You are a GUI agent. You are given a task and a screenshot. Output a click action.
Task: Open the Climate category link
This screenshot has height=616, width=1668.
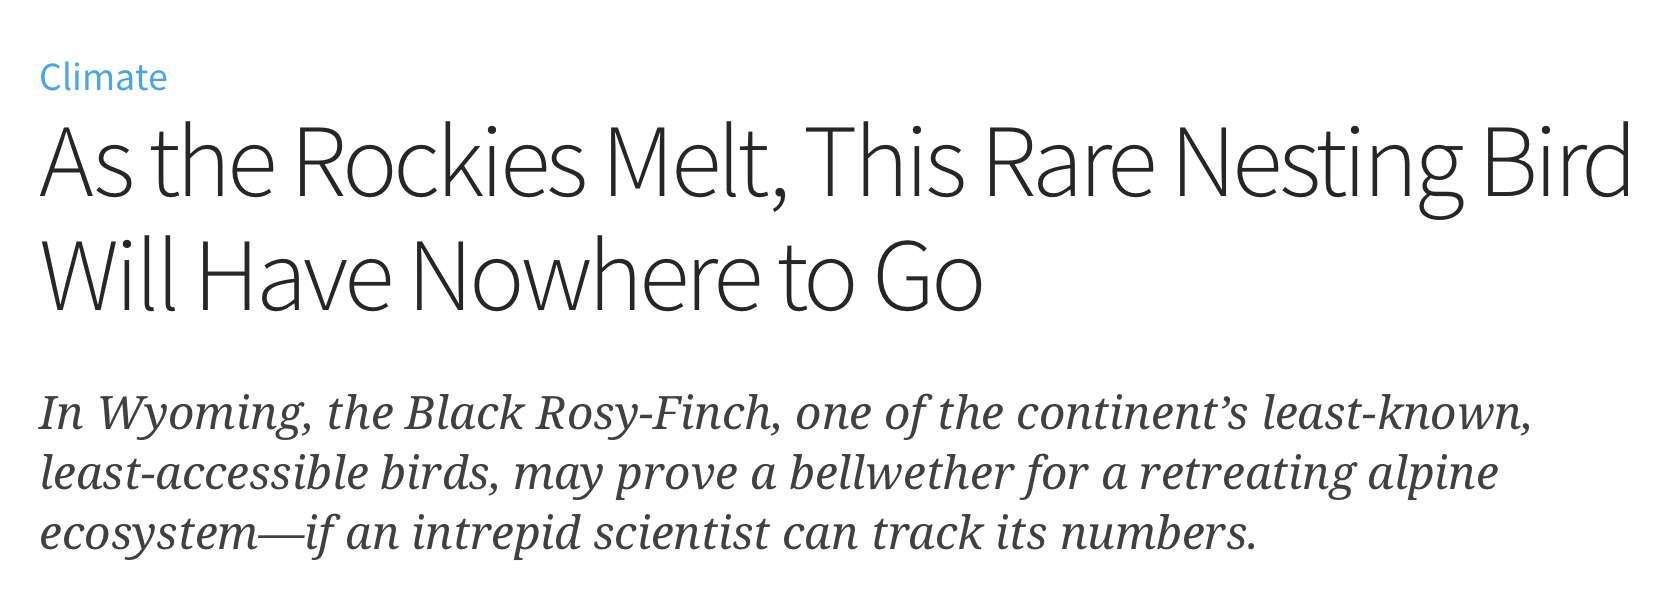103,77
